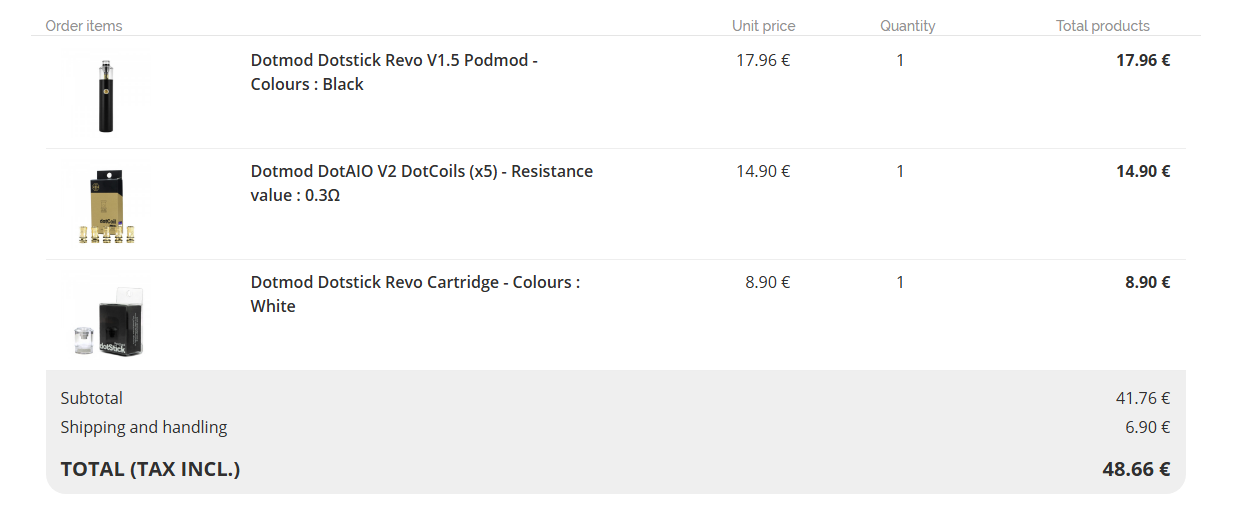Click the 'Quantity' column header

point(907,26)
